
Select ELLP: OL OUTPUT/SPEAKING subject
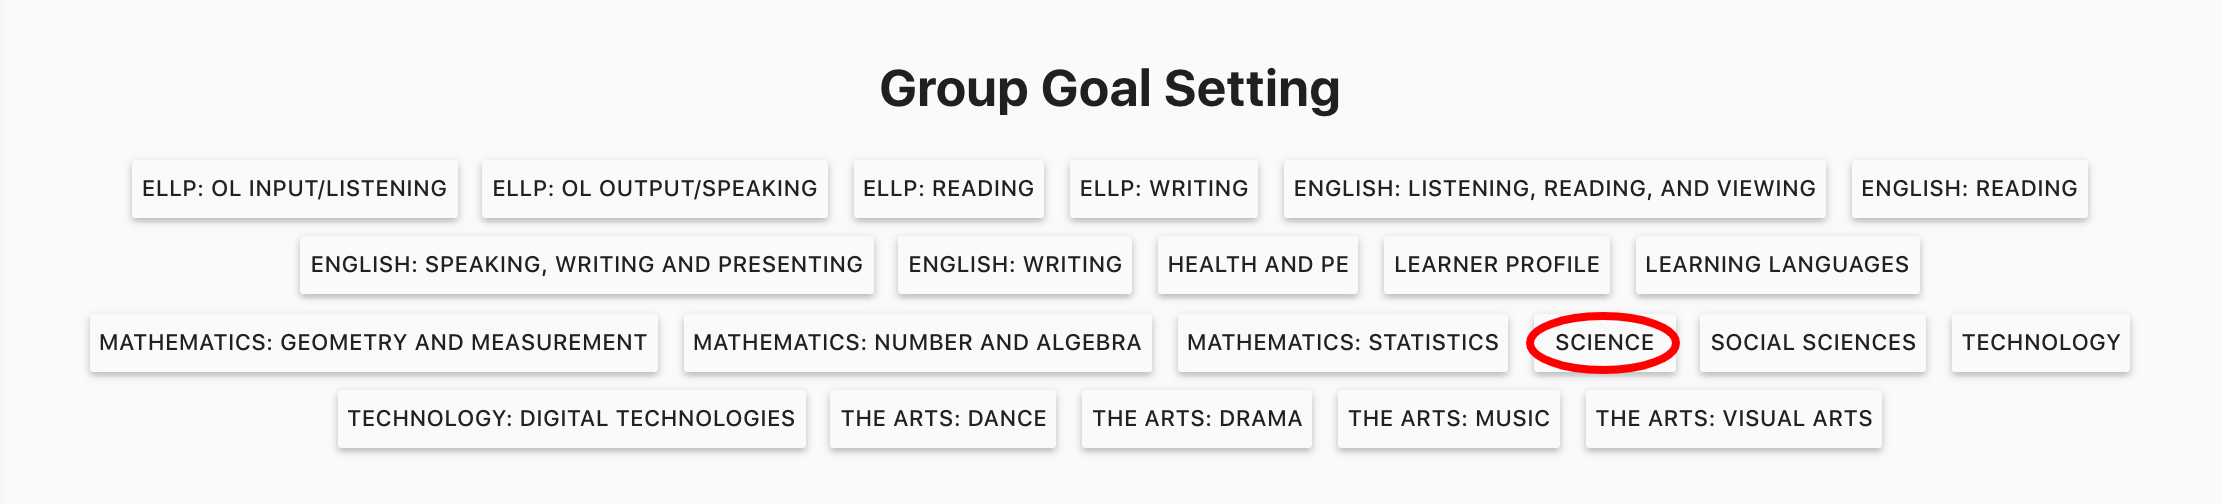[x=654, y=189]
